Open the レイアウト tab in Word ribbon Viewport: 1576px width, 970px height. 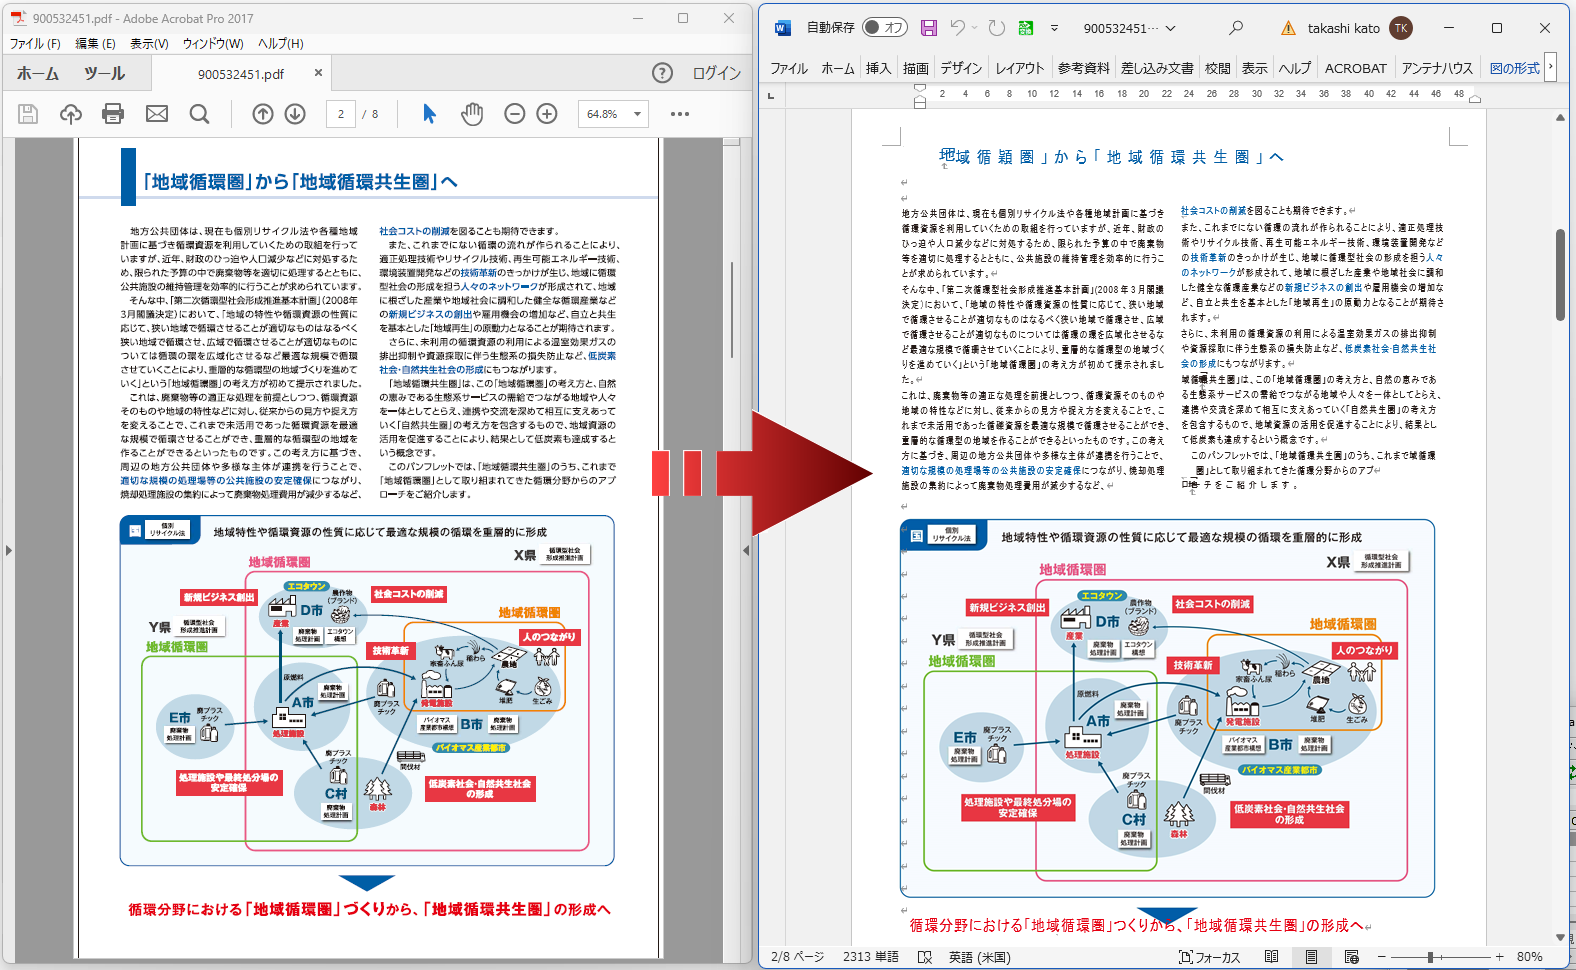coord(1020,68)
